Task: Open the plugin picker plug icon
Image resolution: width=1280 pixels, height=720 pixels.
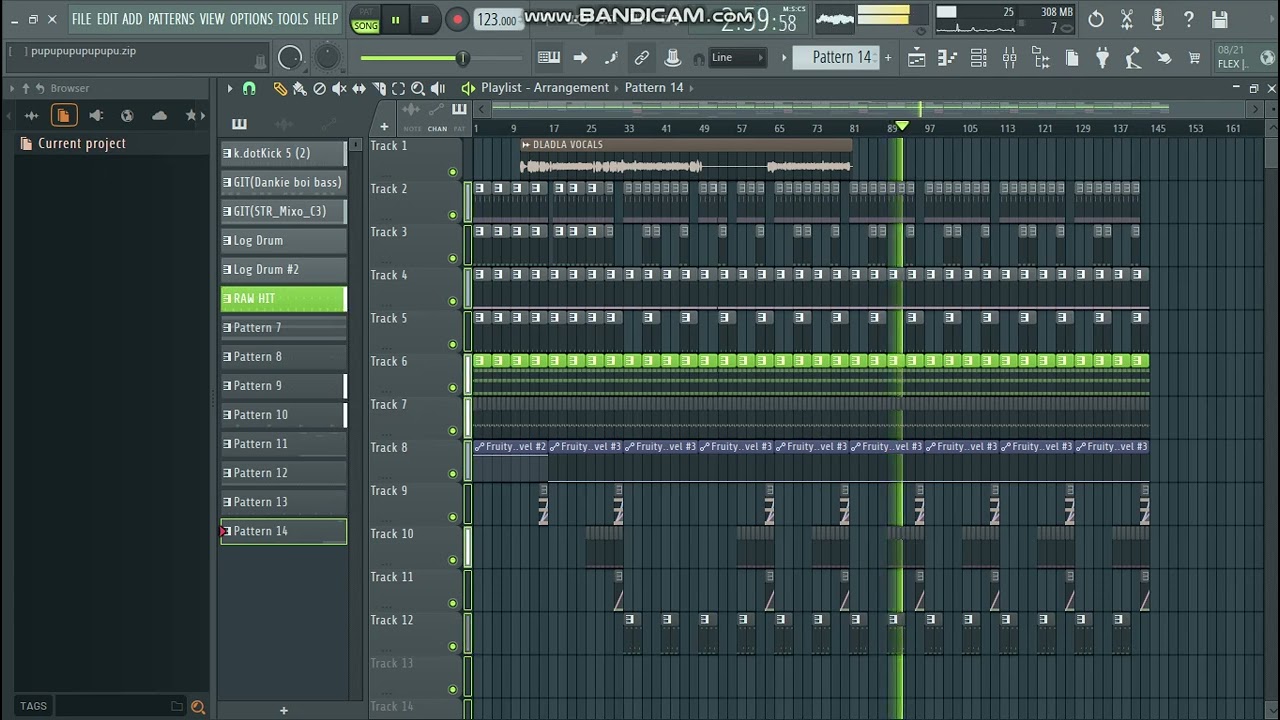Action: coord(1102,59)
